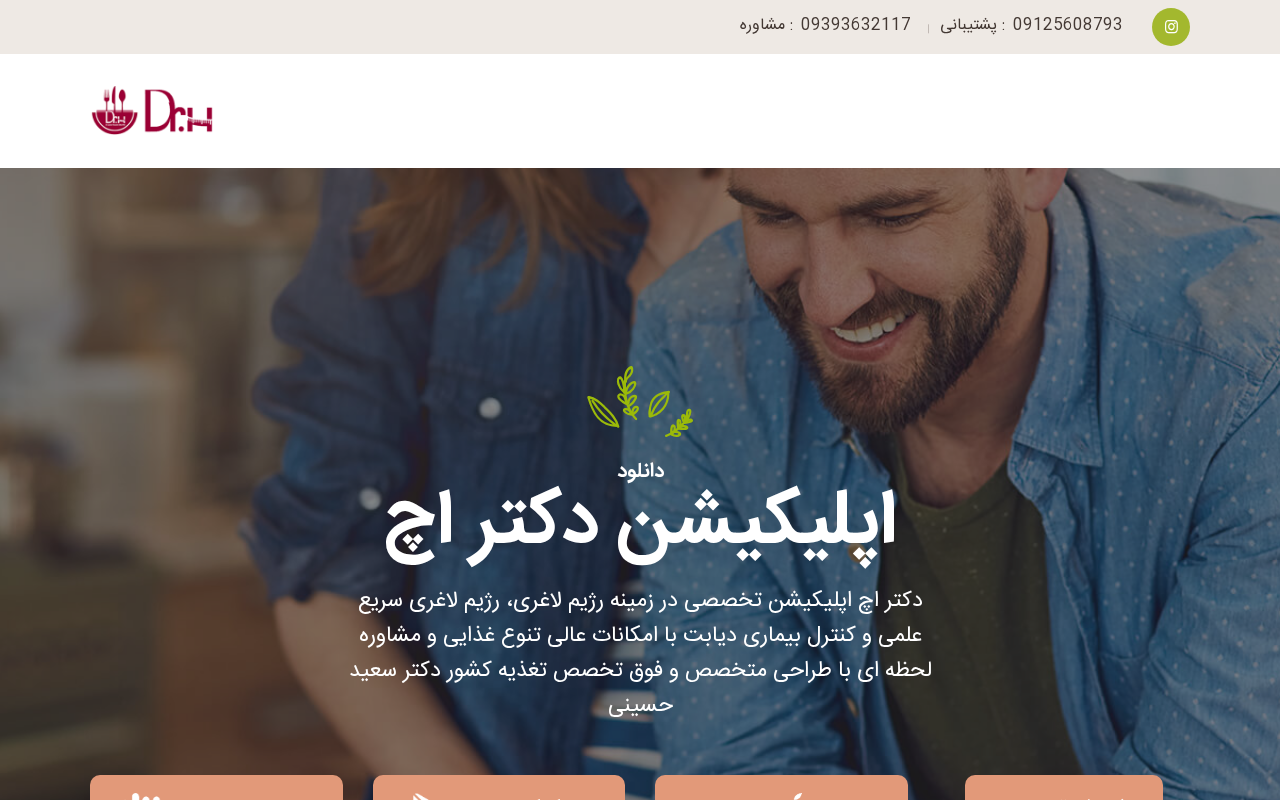This screenshot has width=1280, height=800.
Task: Click the green leaves icon above the heading
Action: click(640, 402)
